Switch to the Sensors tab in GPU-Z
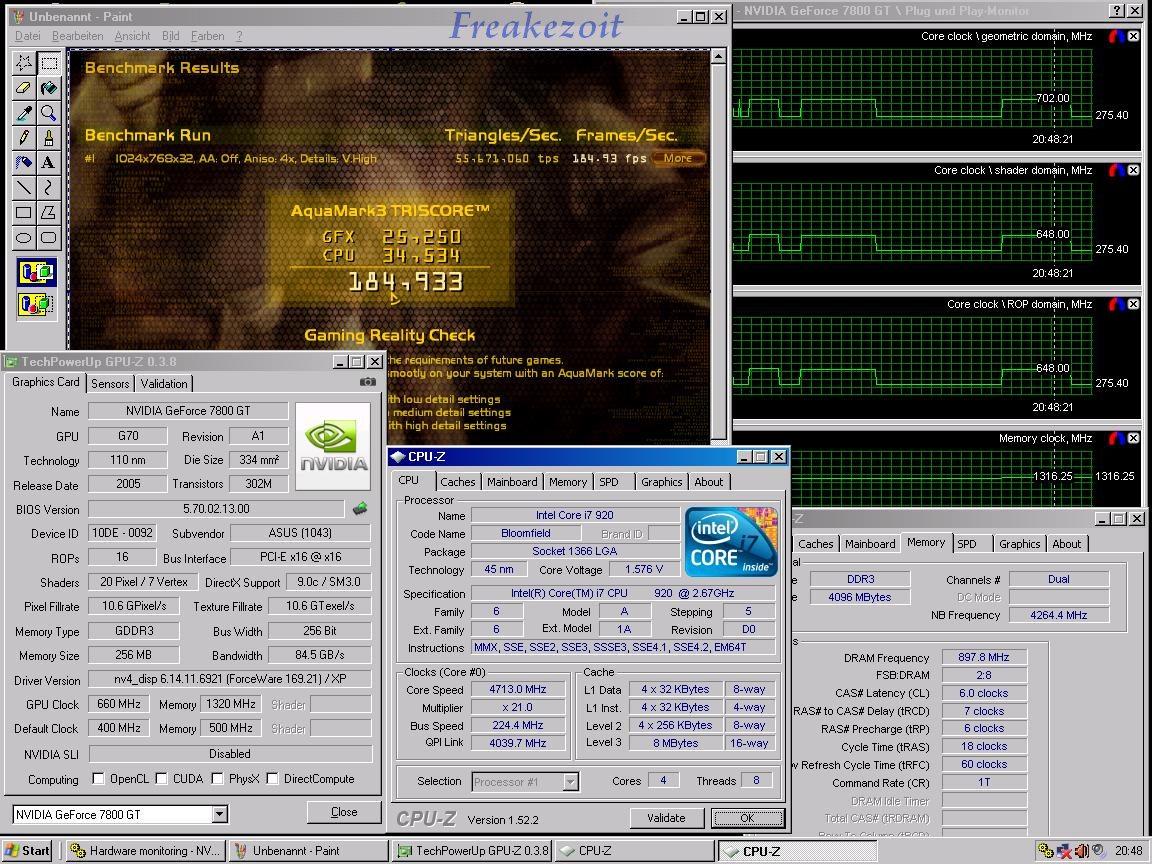The image size is (1152, 864). pyautogui.click(x=110, y=384)
